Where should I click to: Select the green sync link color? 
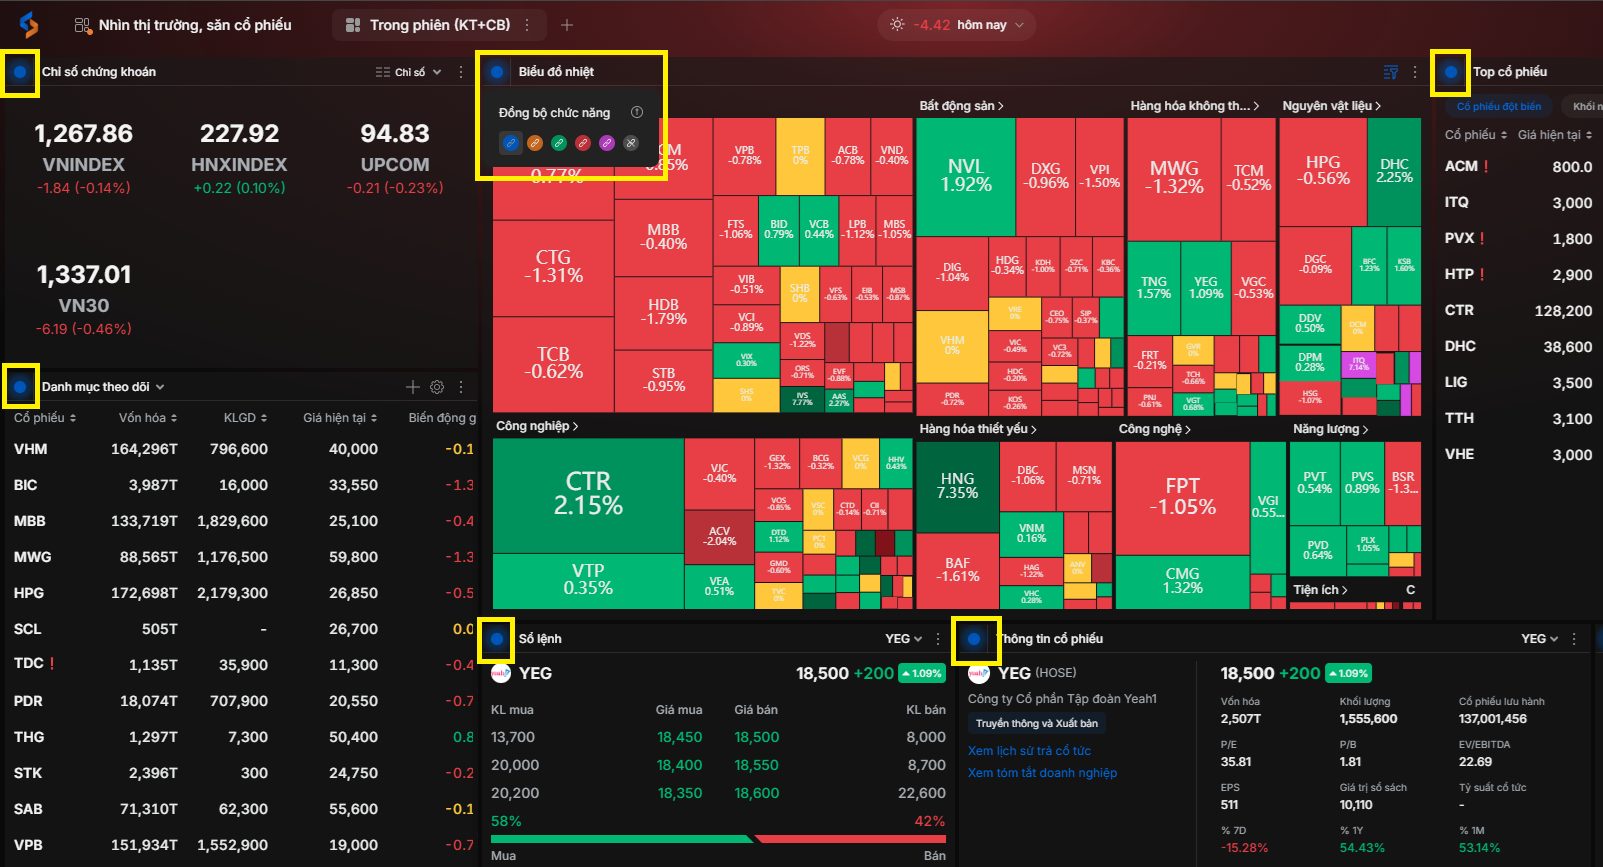tap(559, 143)
